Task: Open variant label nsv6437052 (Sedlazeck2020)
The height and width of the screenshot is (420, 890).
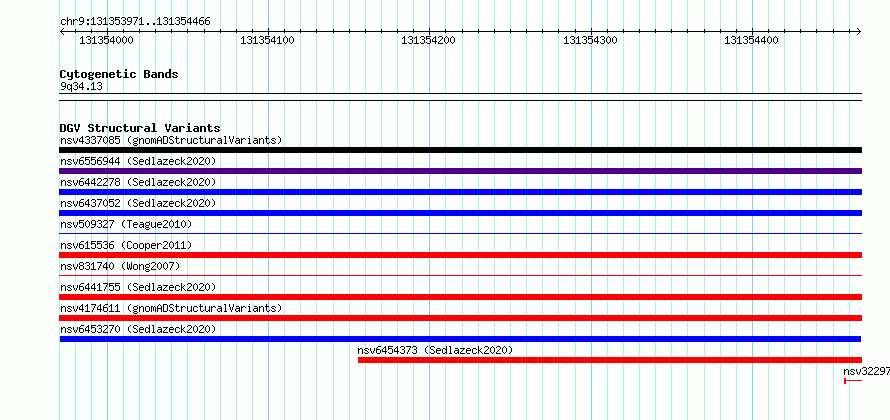Action: (138, 203)
